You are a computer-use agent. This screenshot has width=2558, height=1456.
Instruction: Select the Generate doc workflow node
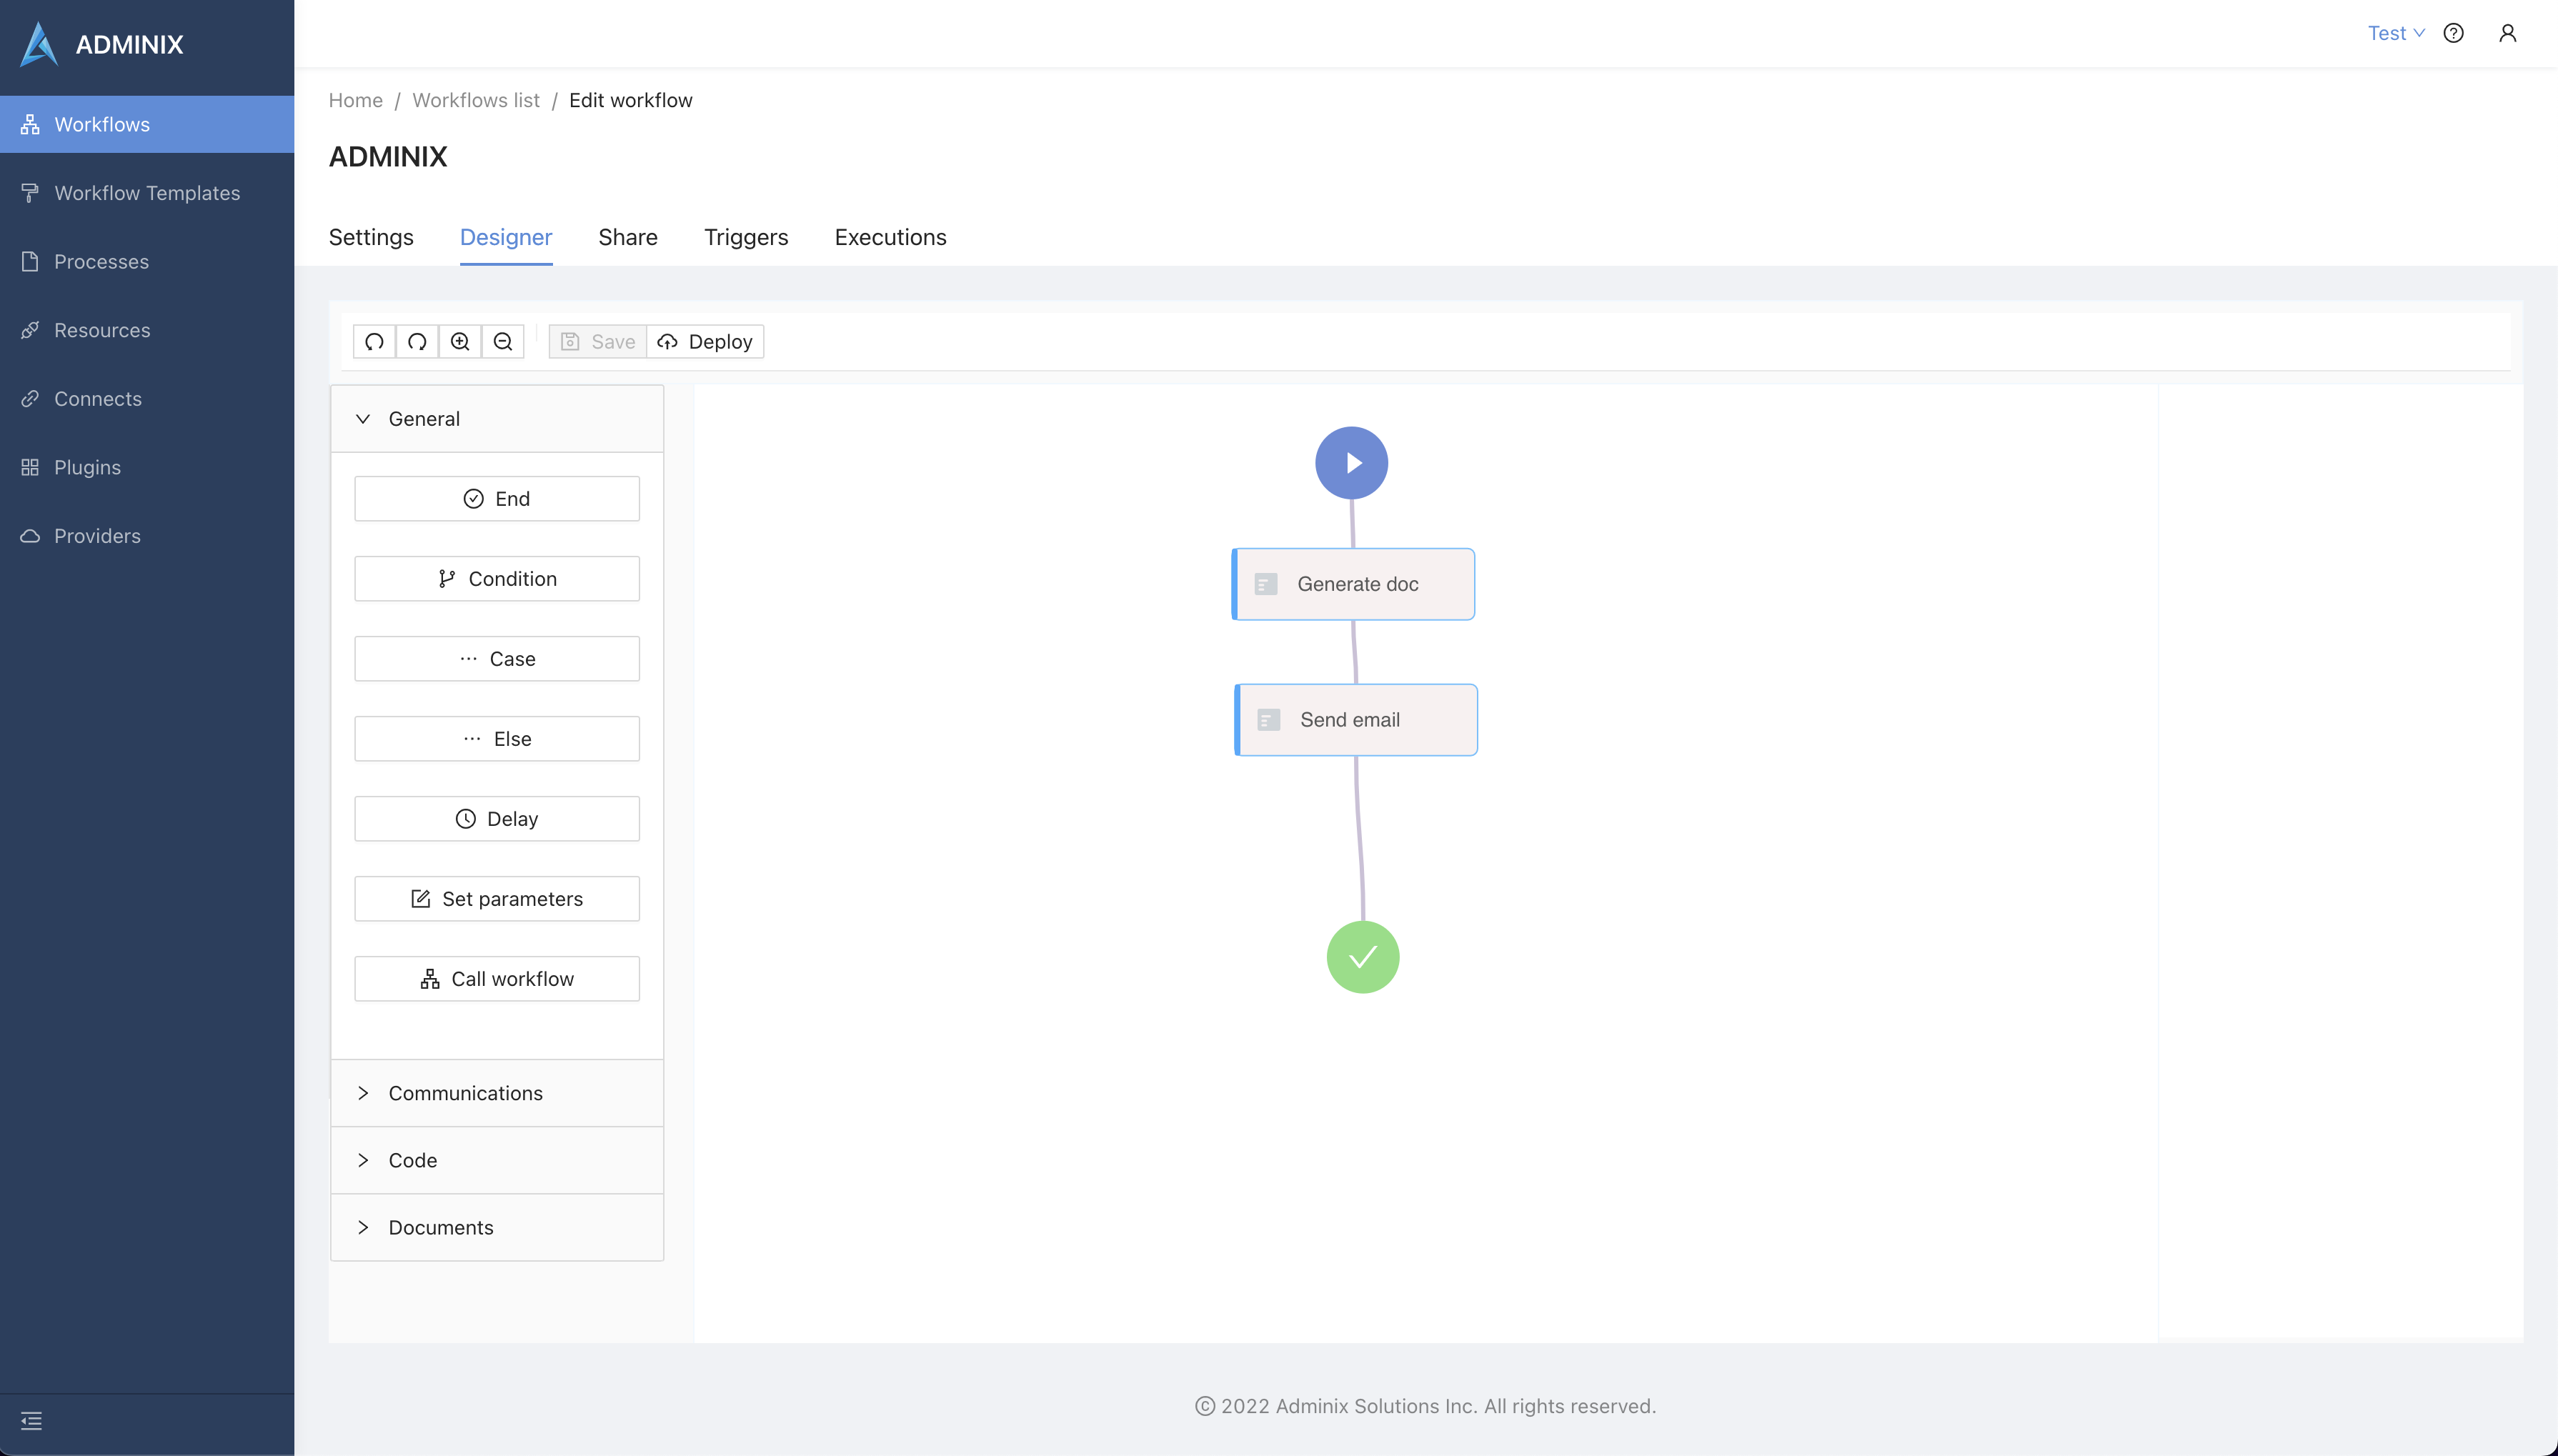(1355, 584)
